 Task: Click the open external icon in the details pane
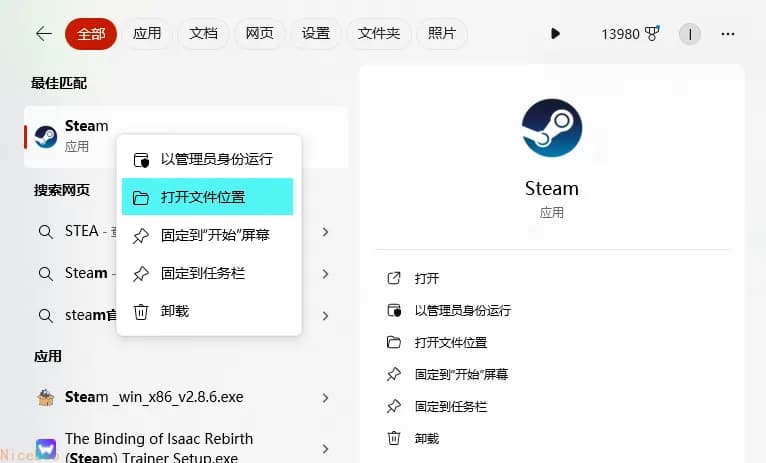click(394, 278)
